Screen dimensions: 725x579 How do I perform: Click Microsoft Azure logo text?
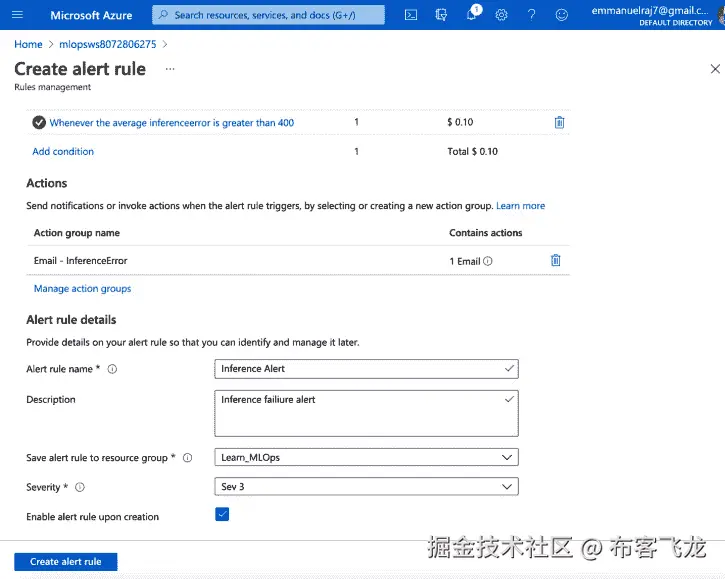coord(91,15)
